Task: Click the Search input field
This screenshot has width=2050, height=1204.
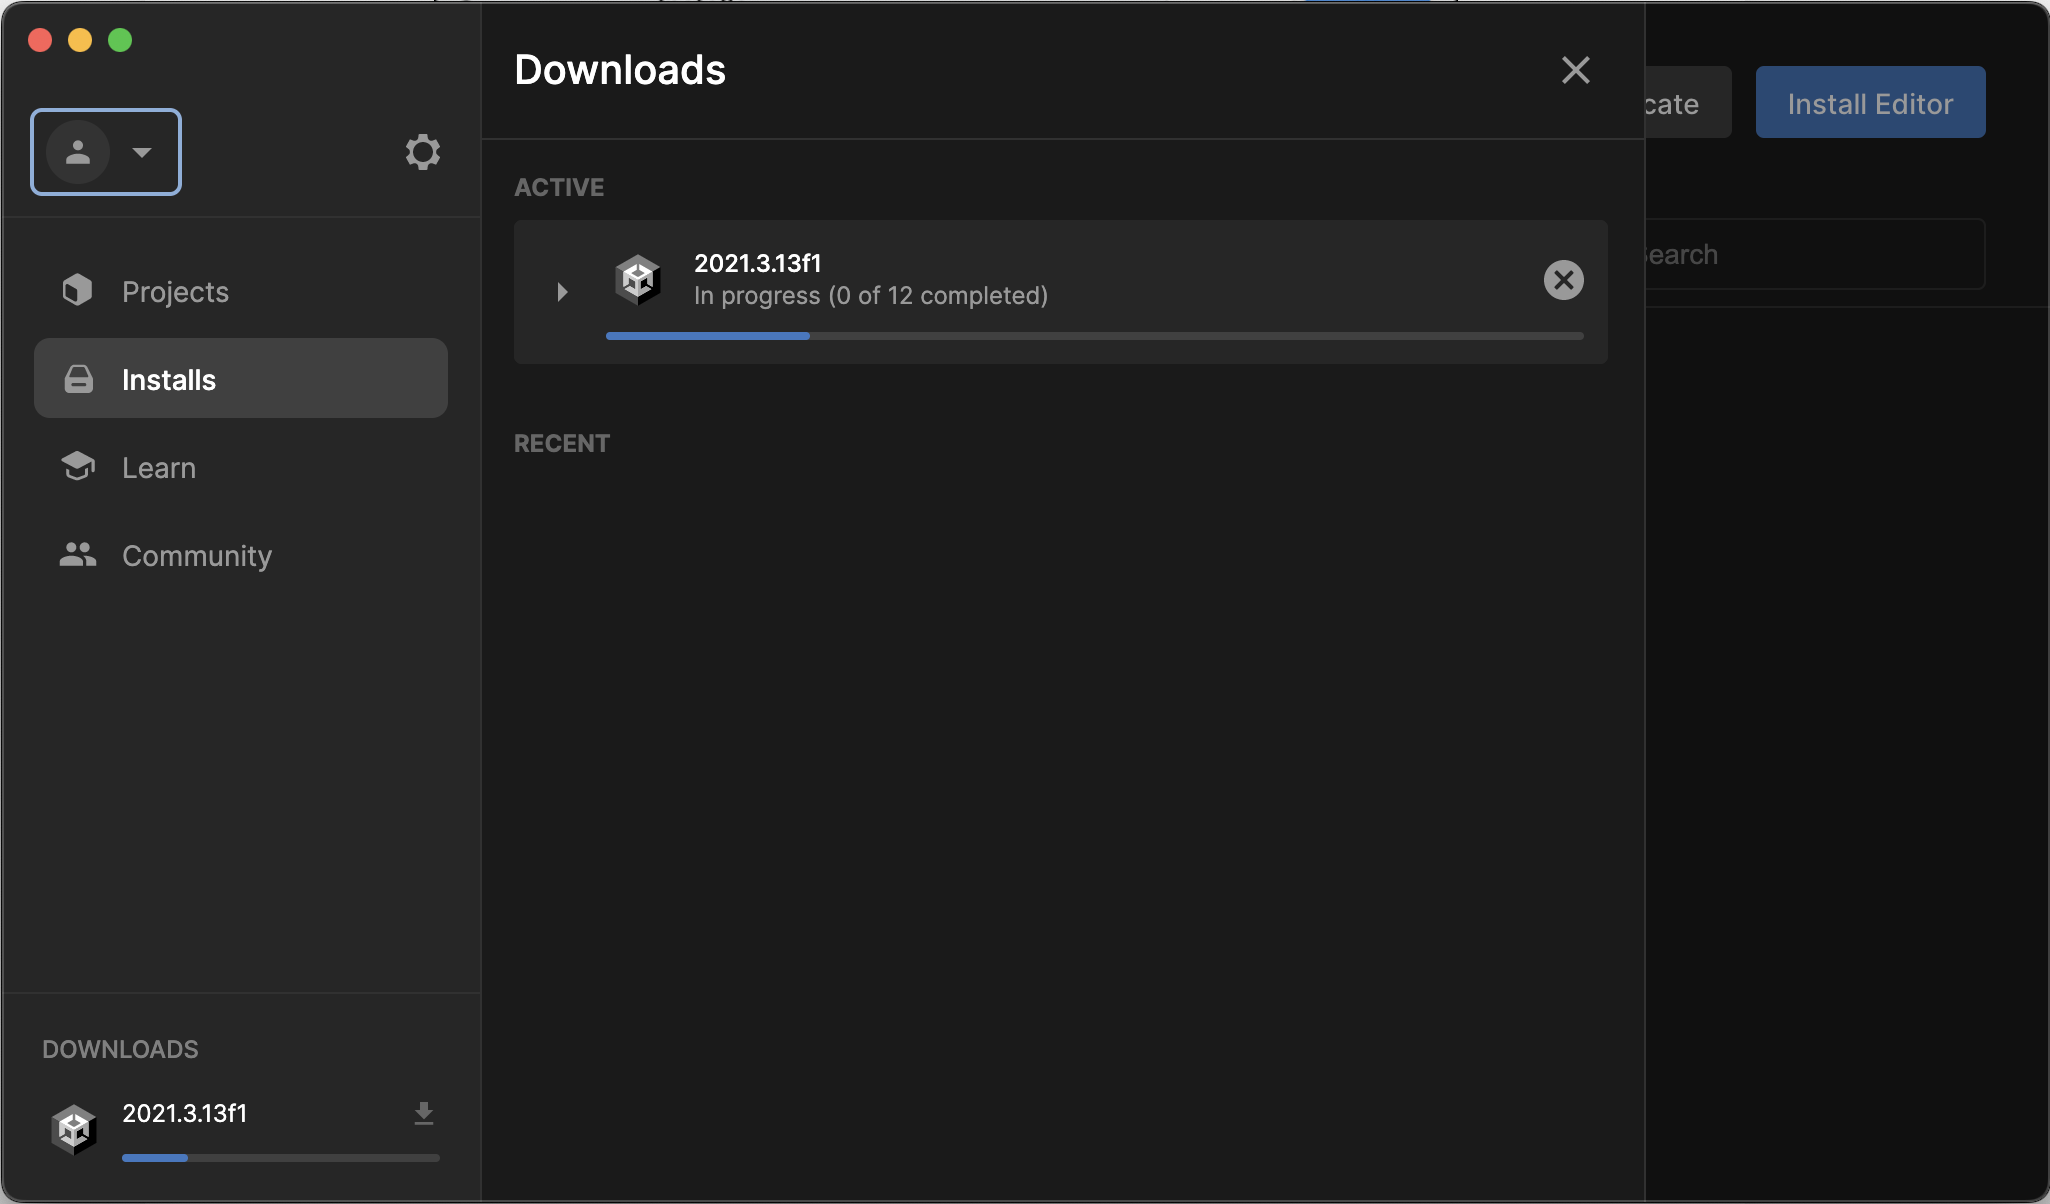Action: point(1812,255)
